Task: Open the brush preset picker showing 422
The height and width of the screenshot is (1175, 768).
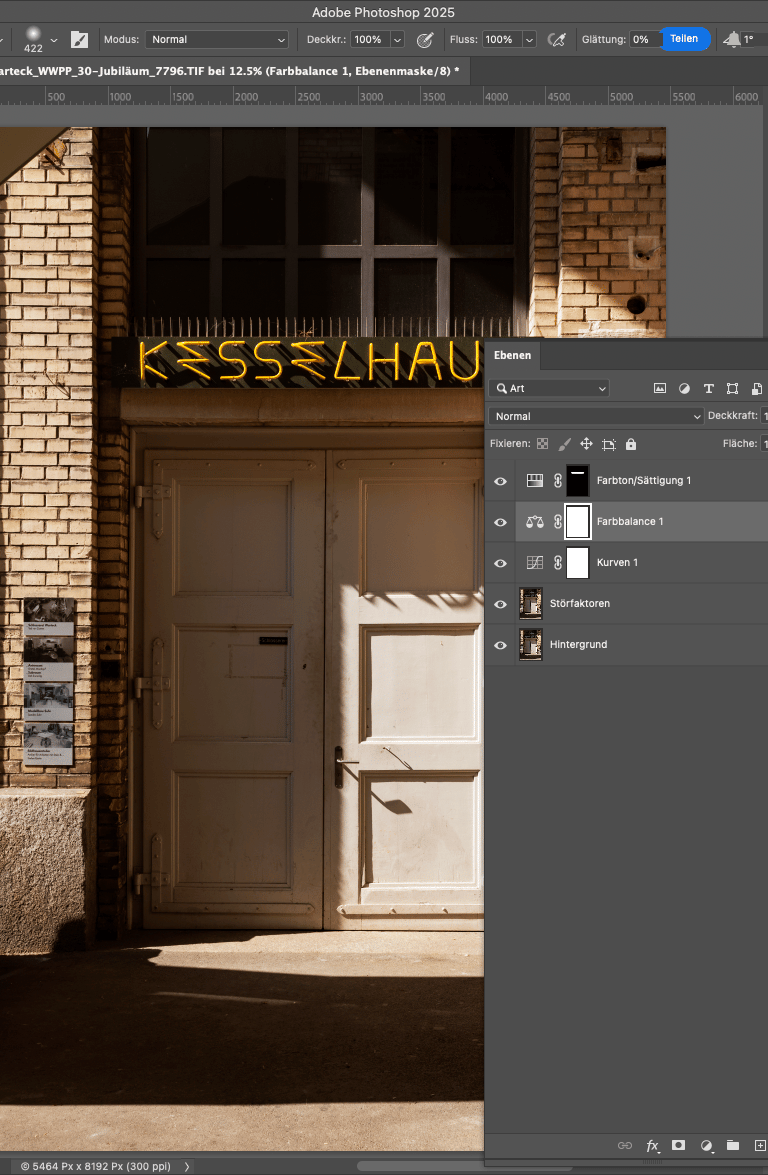Action: pos(40,39)
